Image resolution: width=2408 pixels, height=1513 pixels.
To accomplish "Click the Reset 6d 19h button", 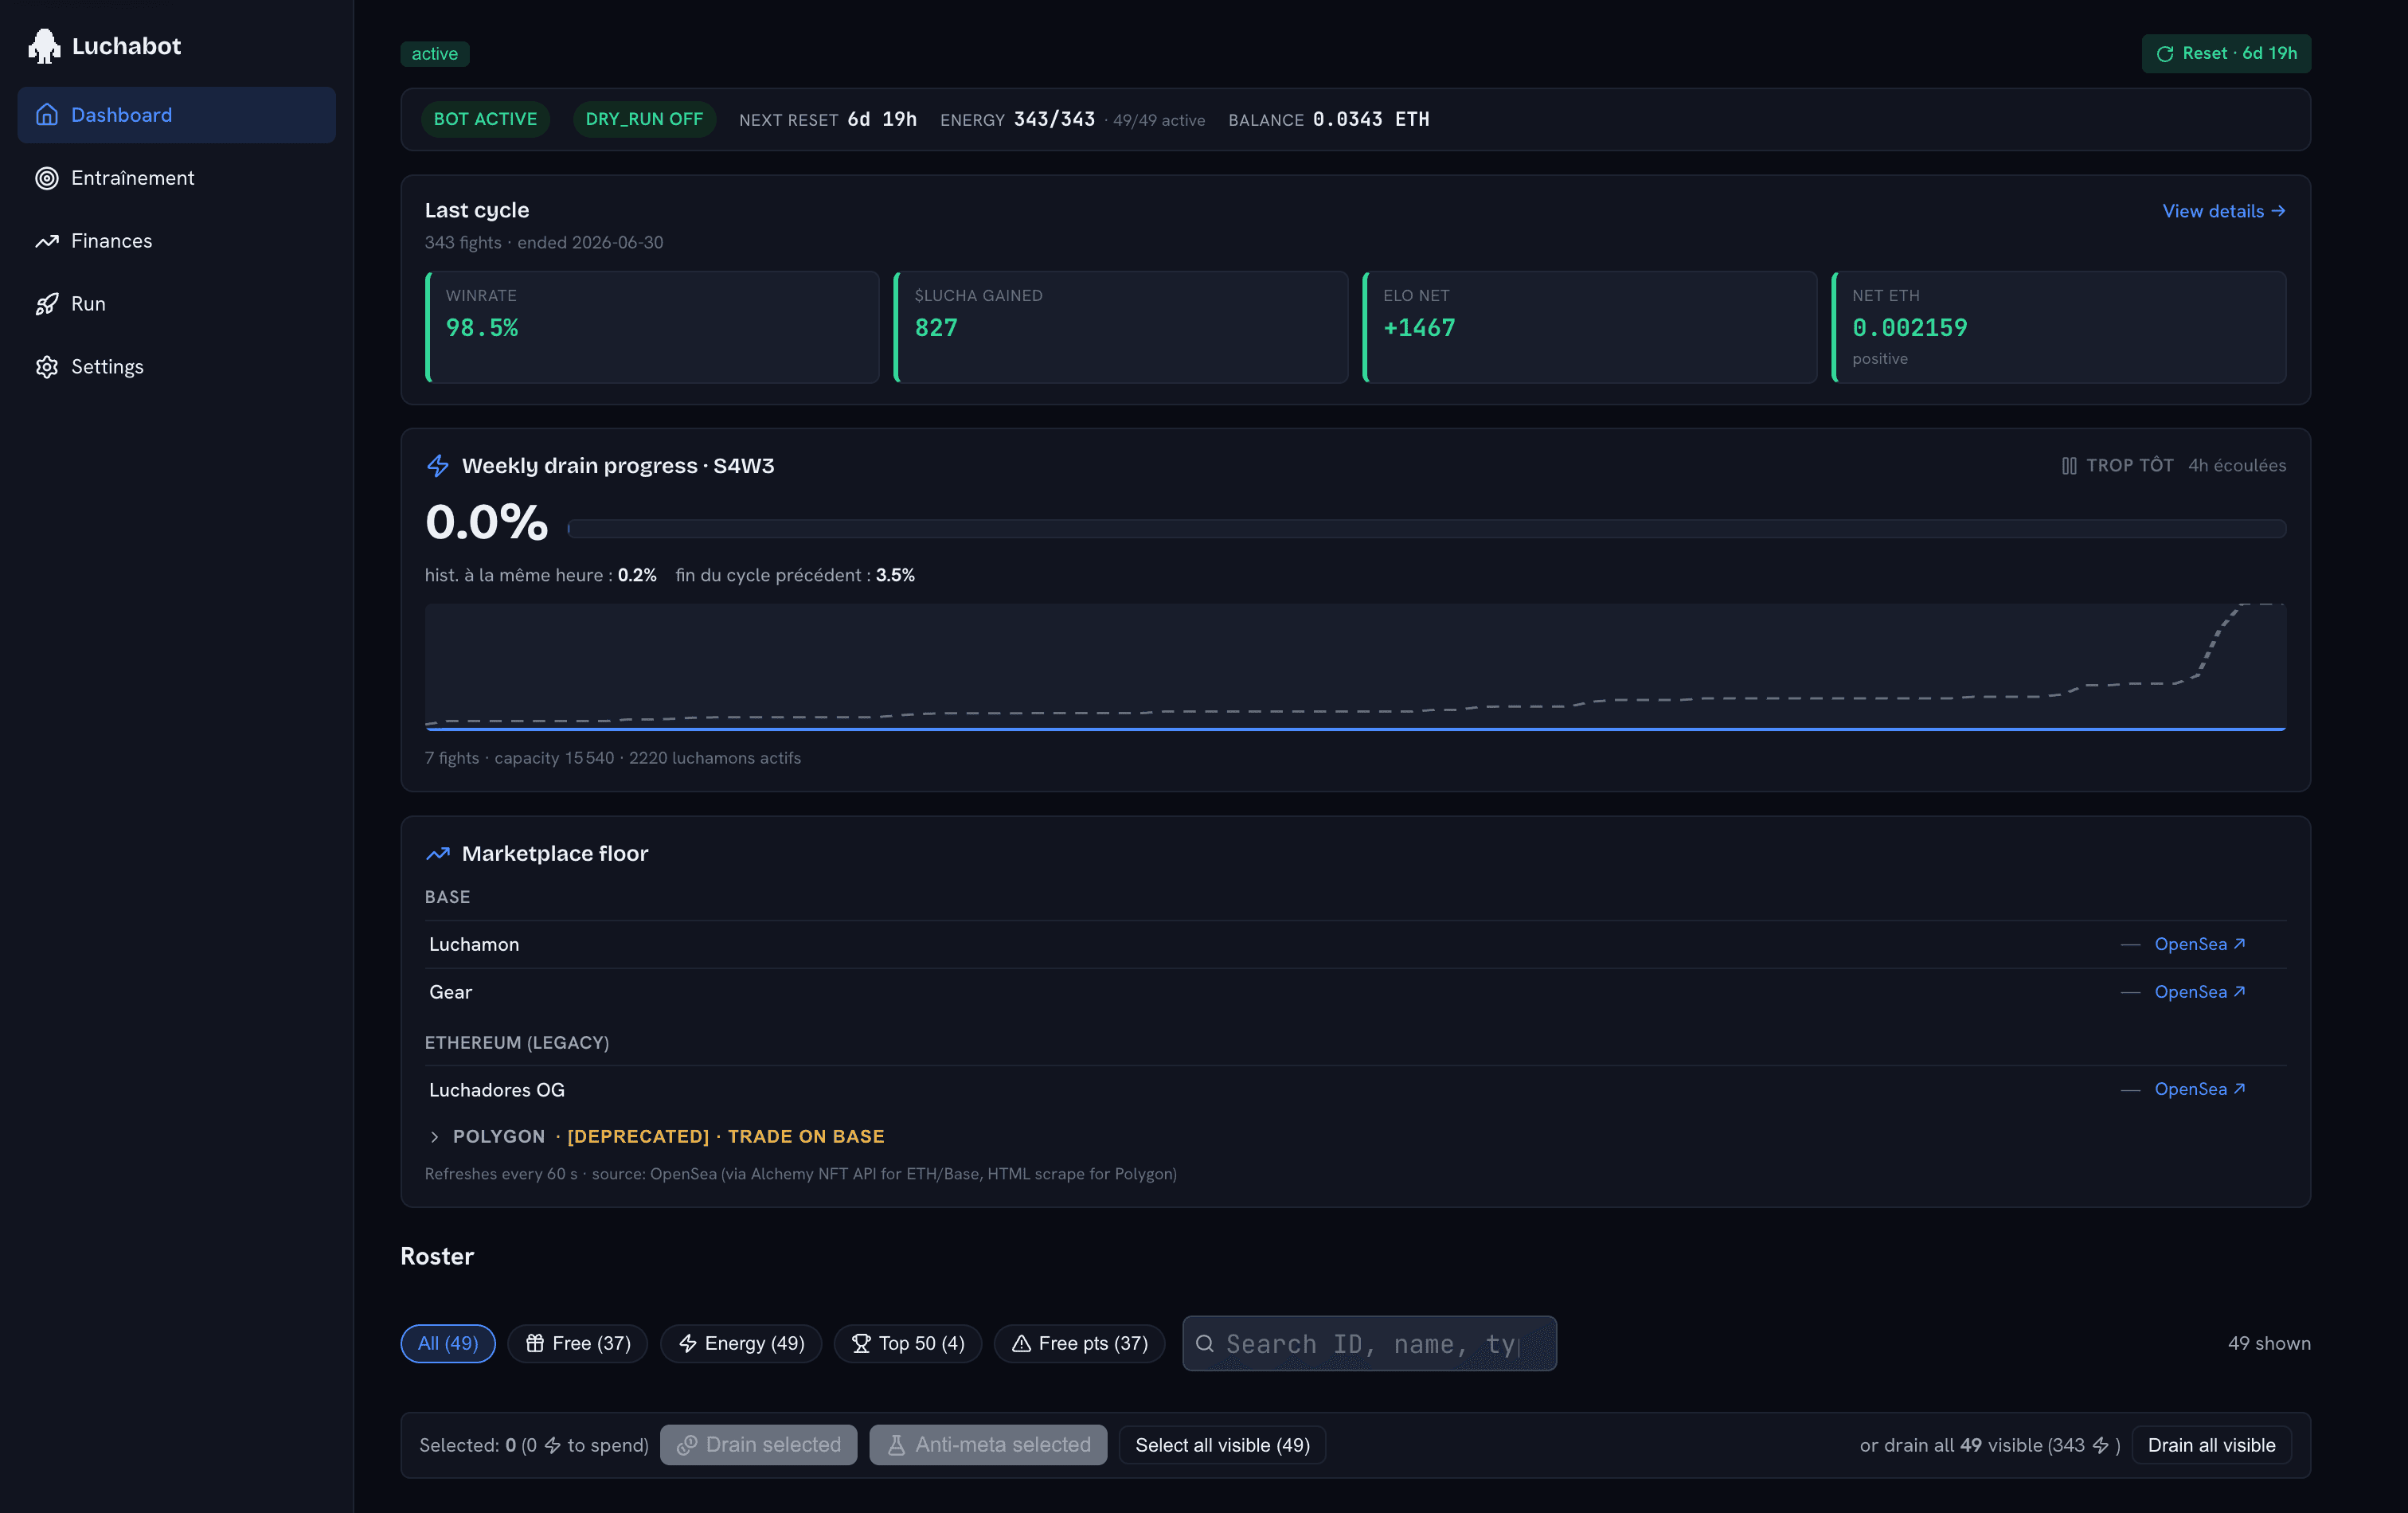I will pyautogui.click(x=2226, y=54).
